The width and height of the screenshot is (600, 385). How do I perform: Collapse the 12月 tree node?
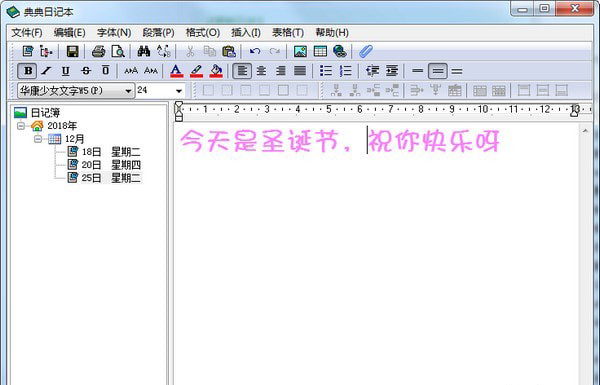(x=38, y=139)
